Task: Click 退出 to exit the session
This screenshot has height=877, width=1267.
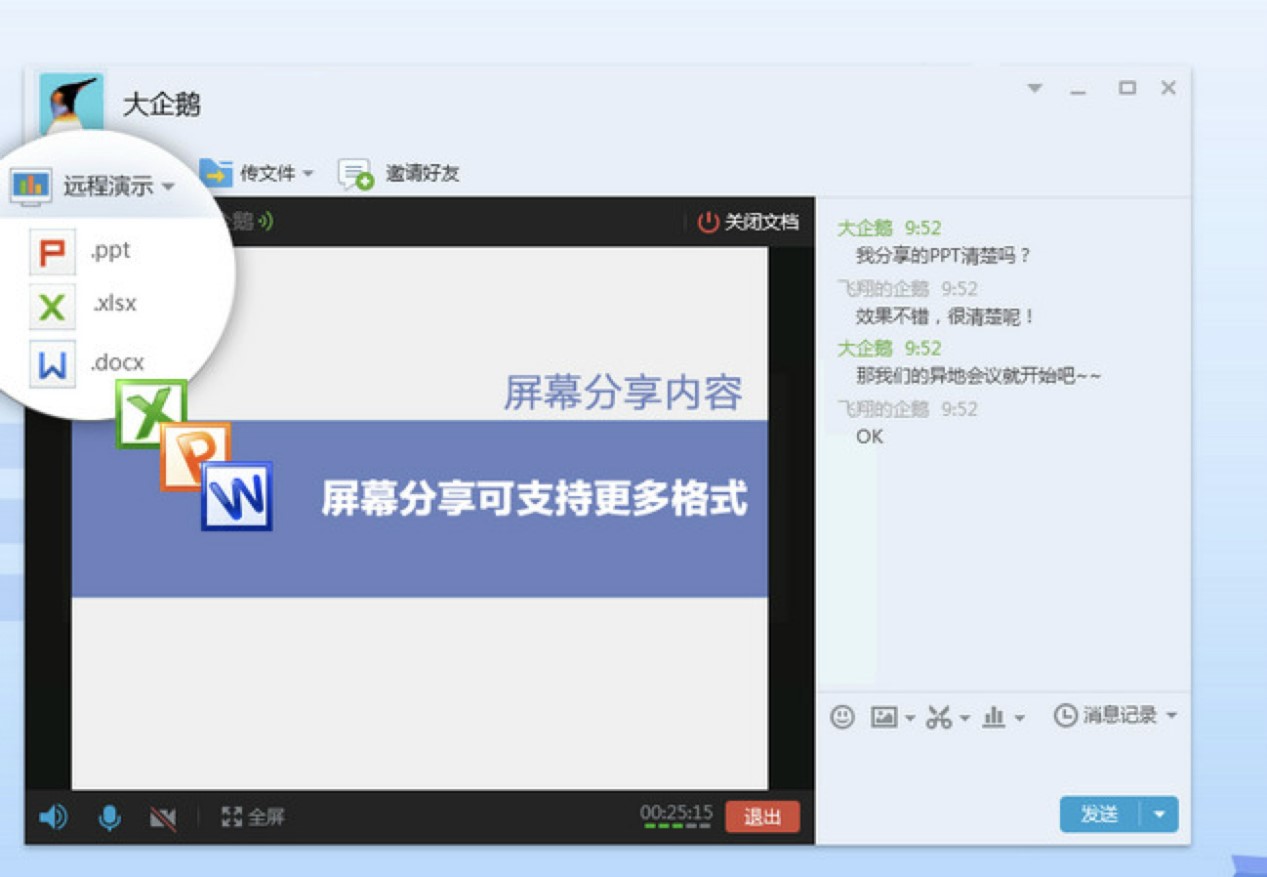Action: [x=761, y=817]
